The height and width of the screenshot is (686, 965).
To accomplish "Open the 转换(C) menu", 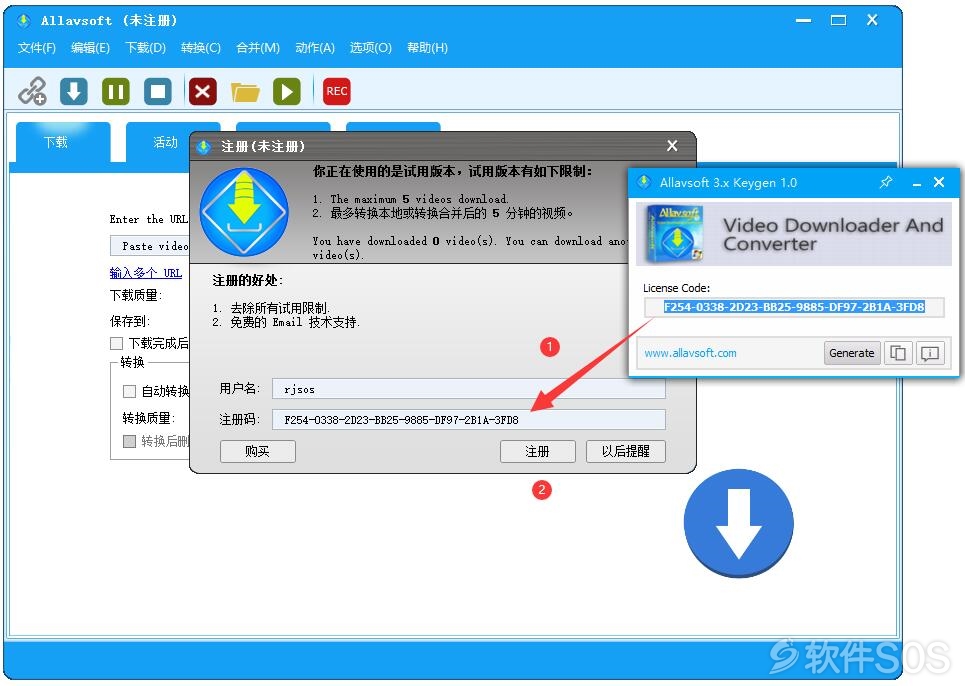I will tap(201, 48).
